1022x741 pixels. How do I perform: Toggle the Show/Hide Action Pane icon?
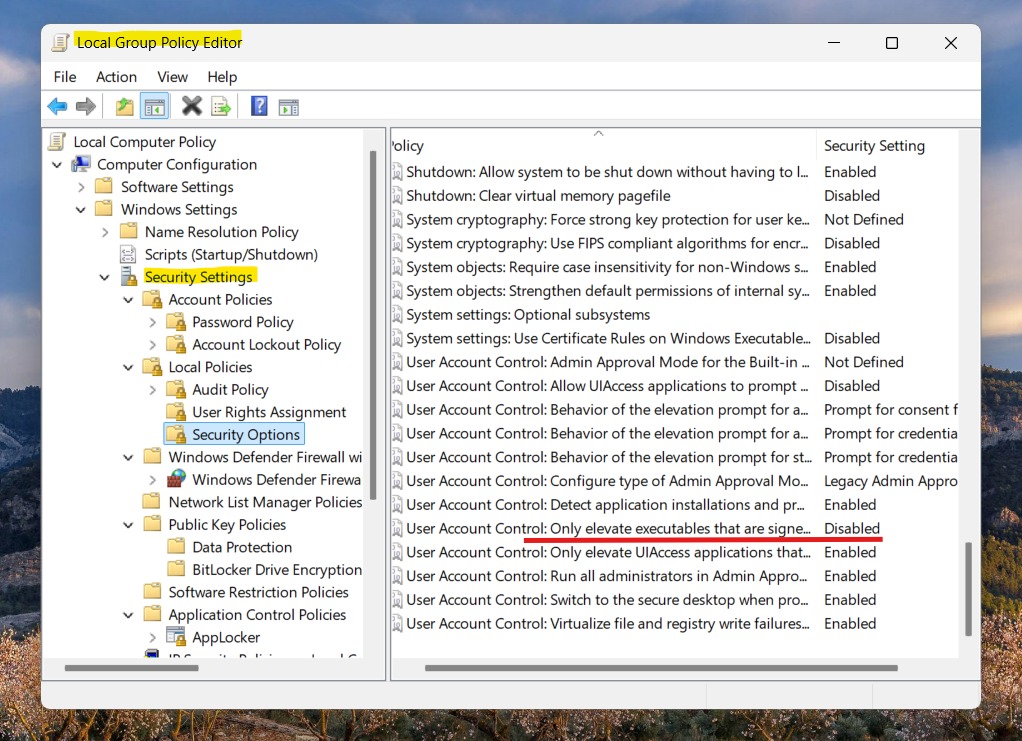click(x=288, y=105)
